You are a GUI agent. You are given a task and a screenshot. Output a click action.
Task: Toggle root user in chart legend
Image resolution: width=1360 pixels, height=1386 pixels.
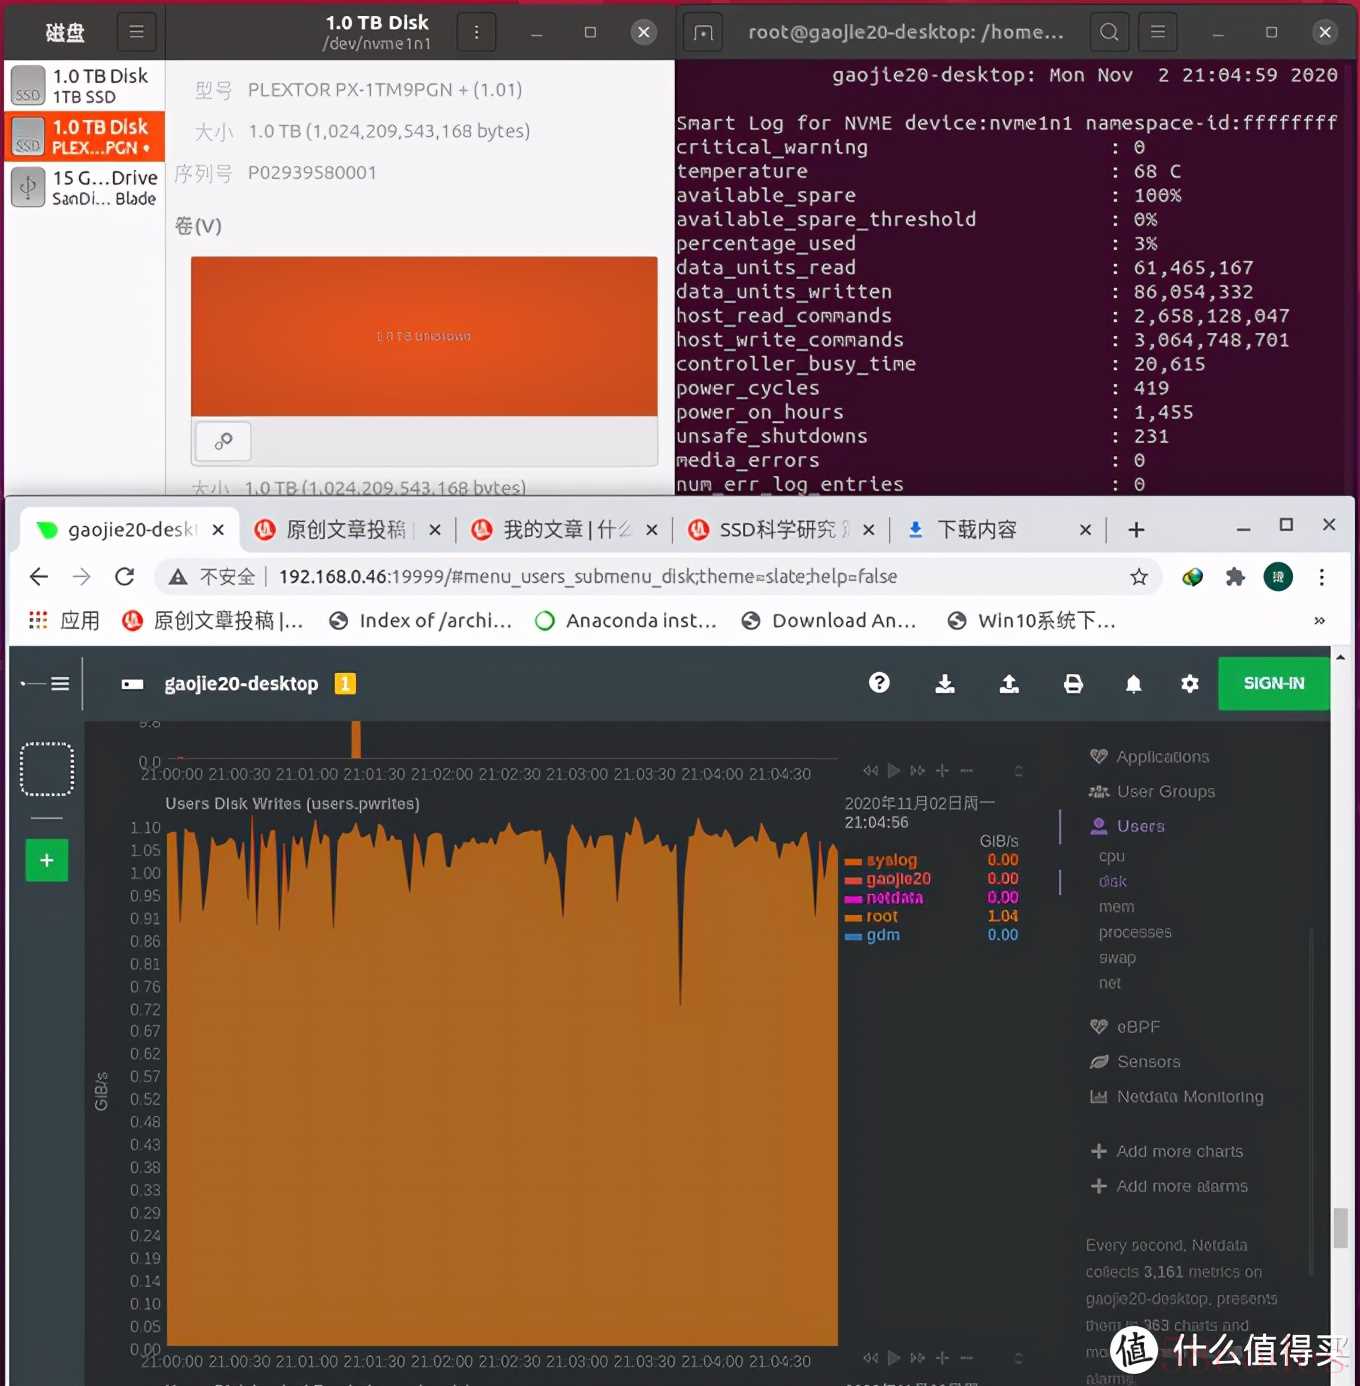[881, 917]
